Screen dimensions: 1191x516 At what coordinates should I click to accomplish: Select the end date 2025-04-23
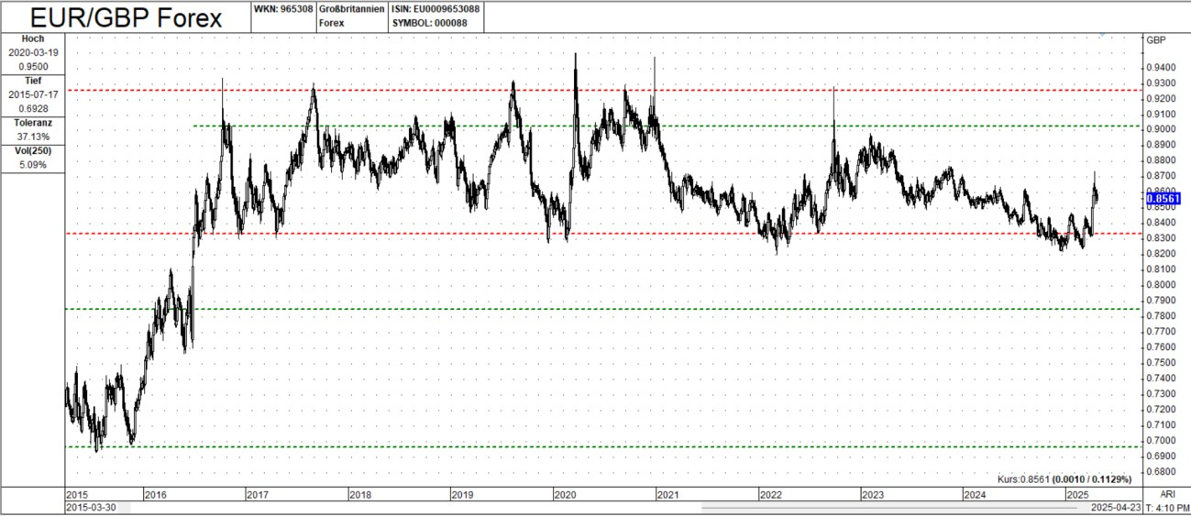click(x=1115, y=508)
